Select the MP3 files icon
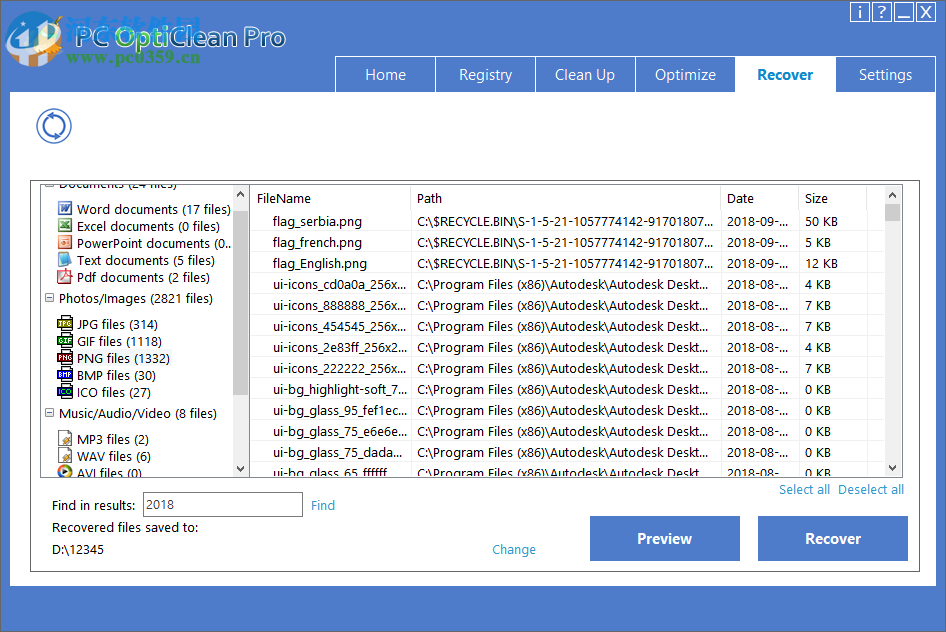Screen dimensions: 946x632 pos(65,438)
